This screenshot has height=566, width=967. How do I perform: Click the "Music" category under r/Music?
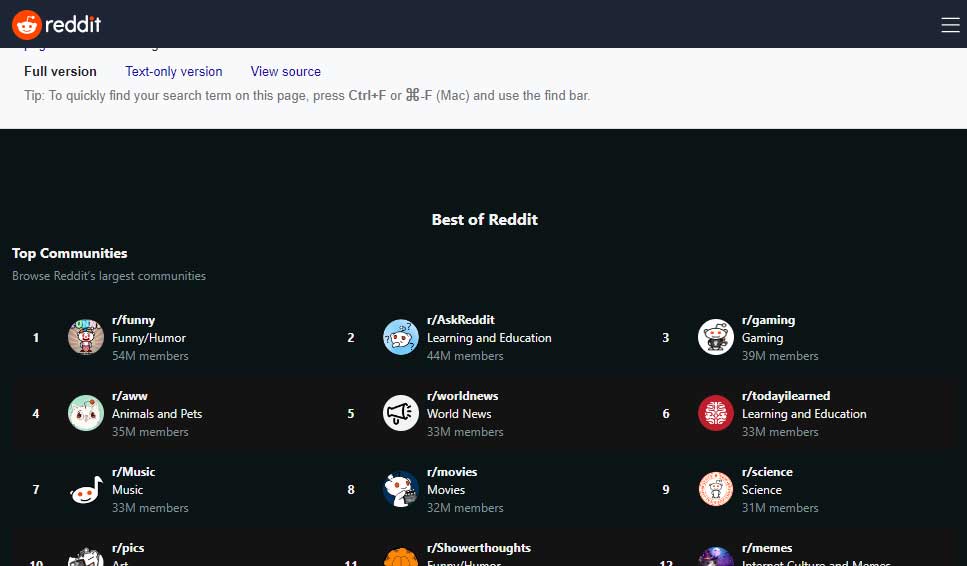pyautogui.click(x=127, y=490)
